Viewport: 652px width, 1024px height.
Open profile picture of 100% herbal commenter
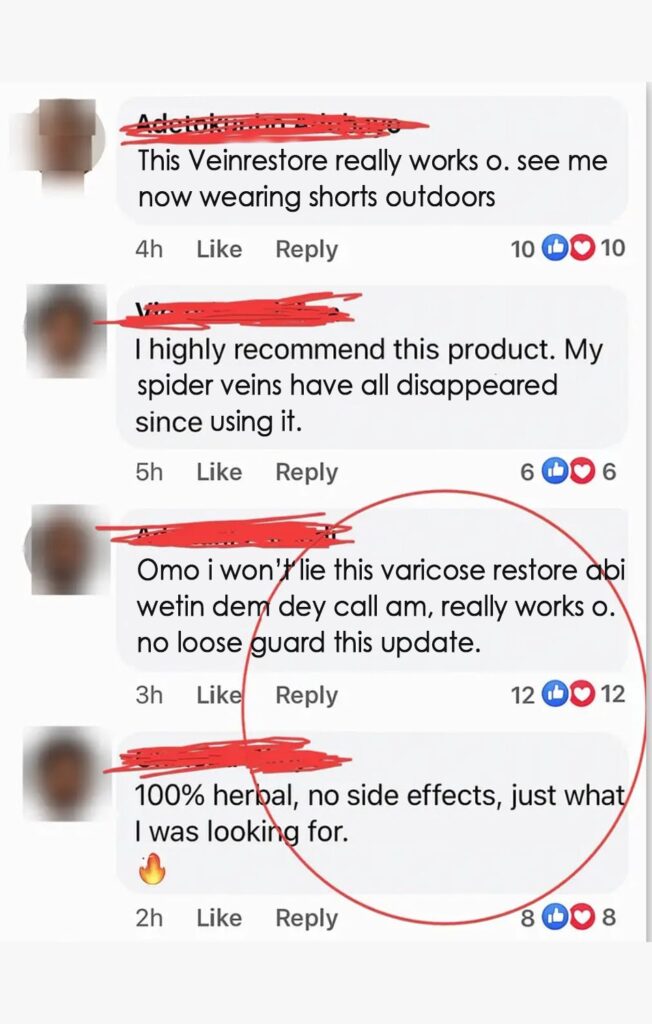tap(65, 775)
